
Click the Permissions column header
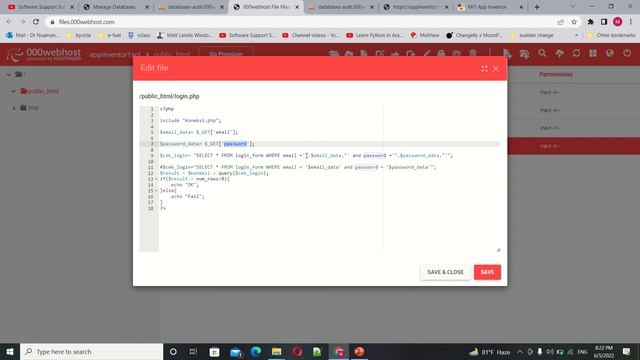coord(556,74)
